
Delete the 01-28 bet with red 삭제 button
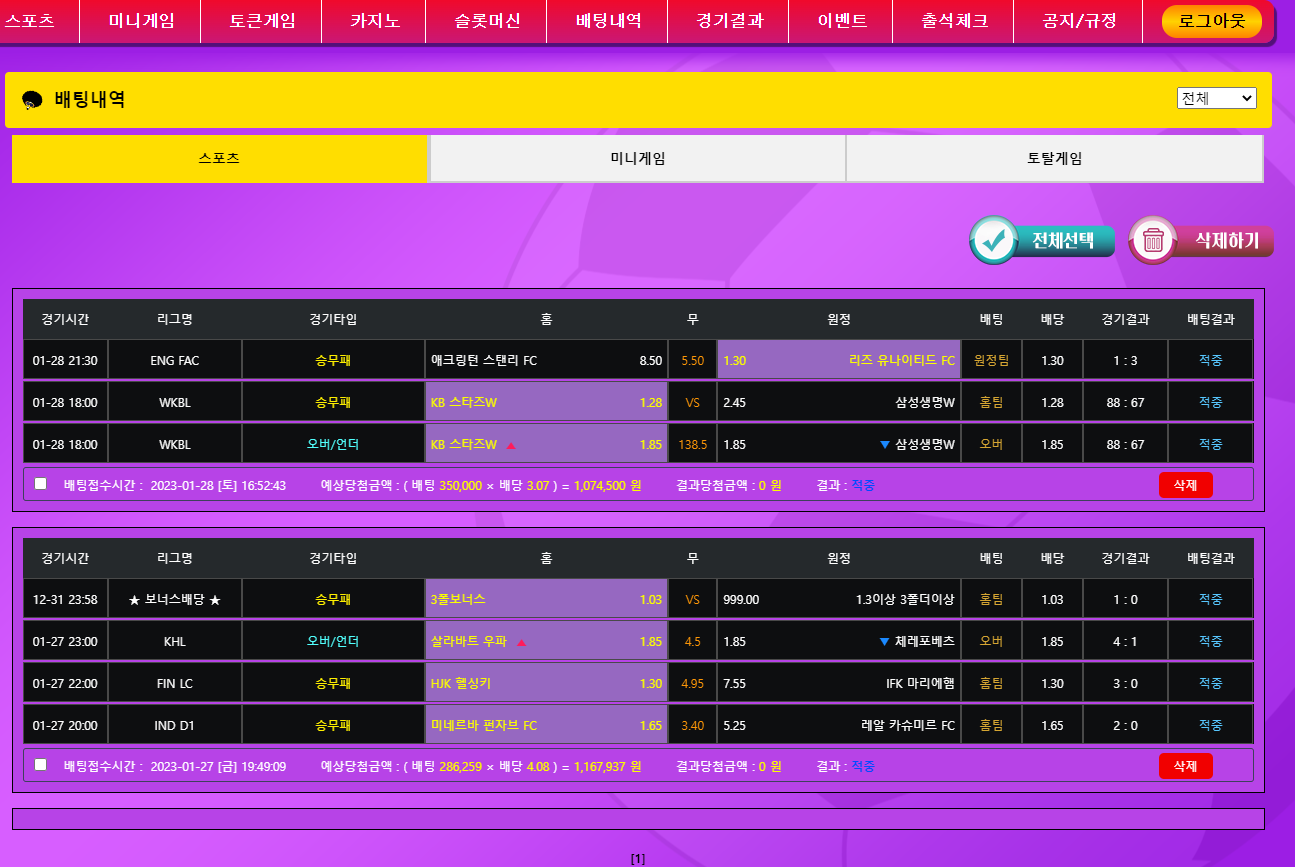click(1185, 485)
